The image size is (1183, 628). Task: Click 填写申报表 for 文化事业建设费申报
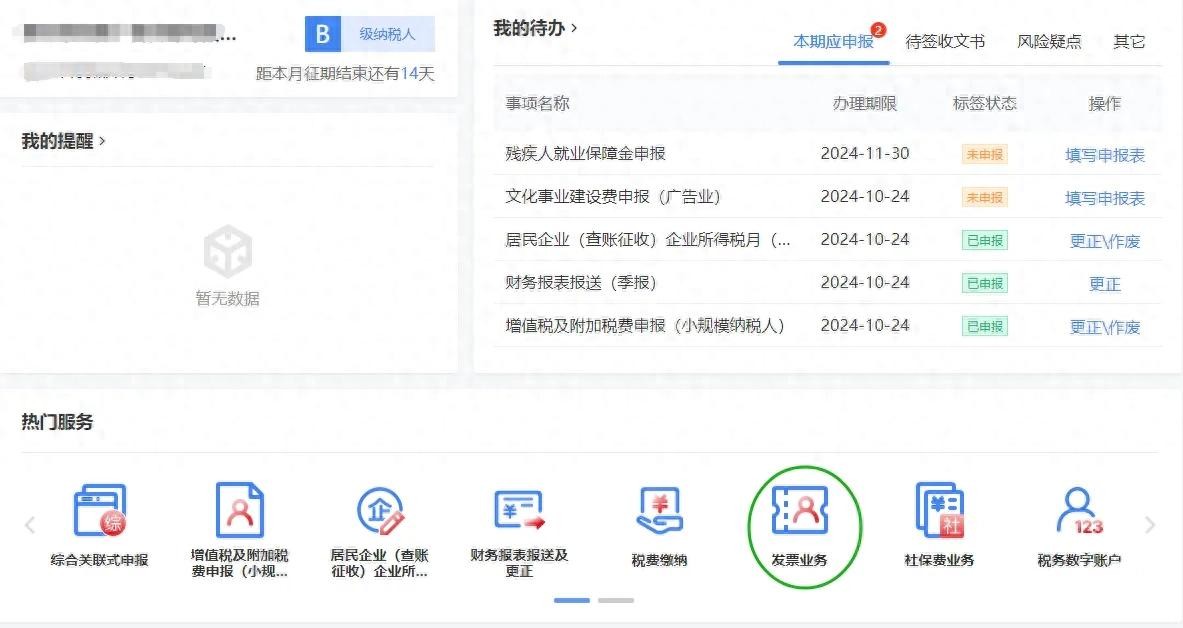[1105, 198]
